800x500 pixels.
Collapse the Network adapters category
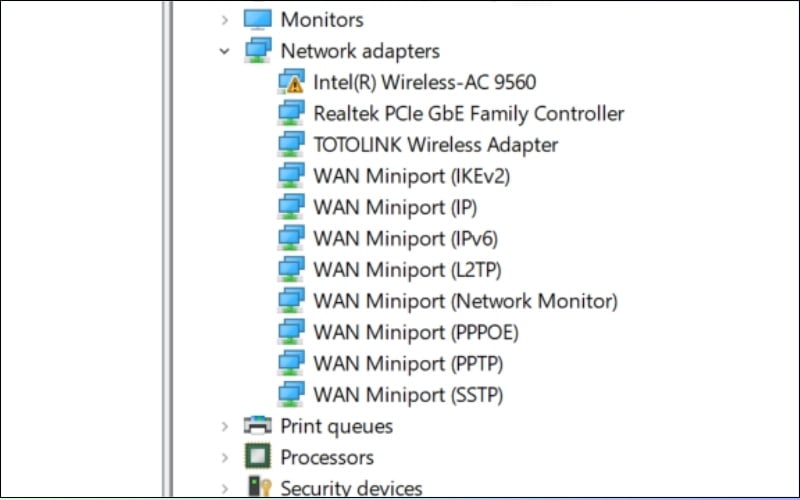pyautogui.click(x=225, y=50)
